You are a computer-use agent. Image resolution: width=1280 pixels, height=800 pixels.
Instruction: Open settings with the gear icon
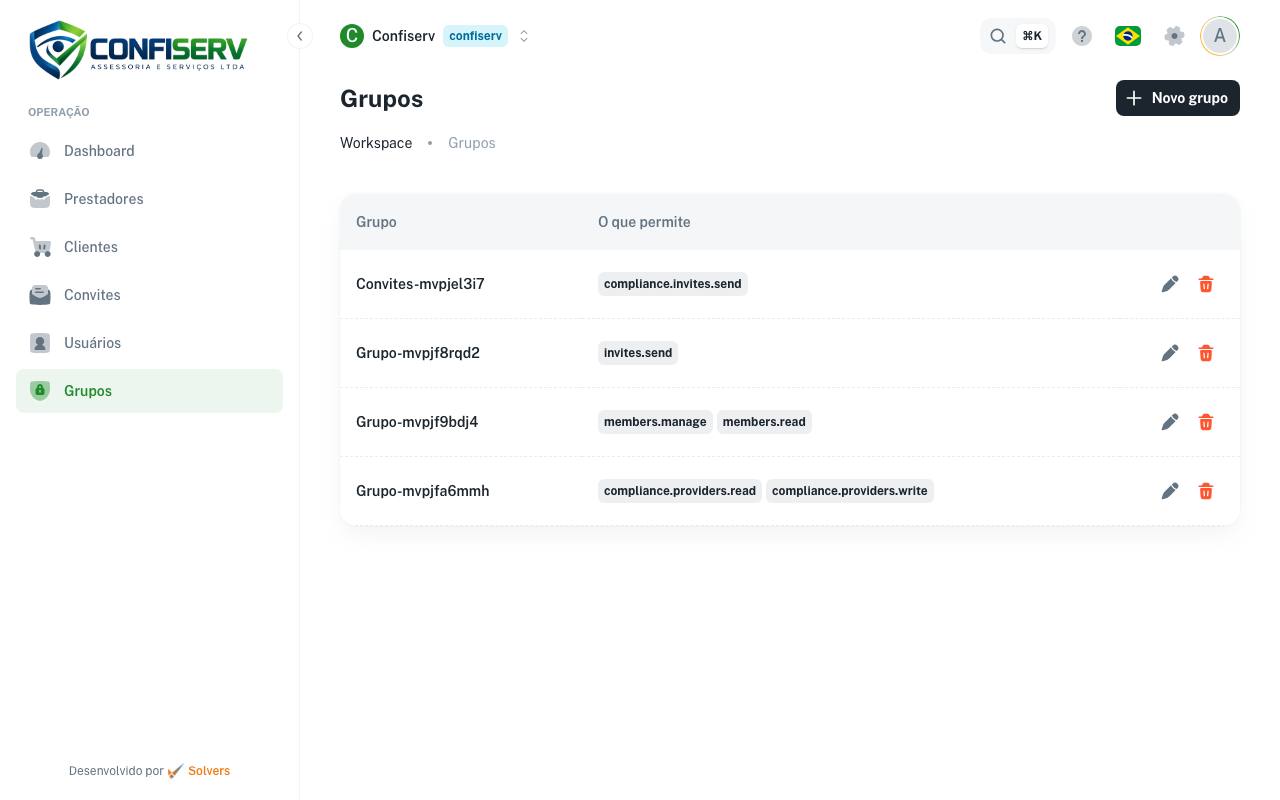pos(1174,36)
